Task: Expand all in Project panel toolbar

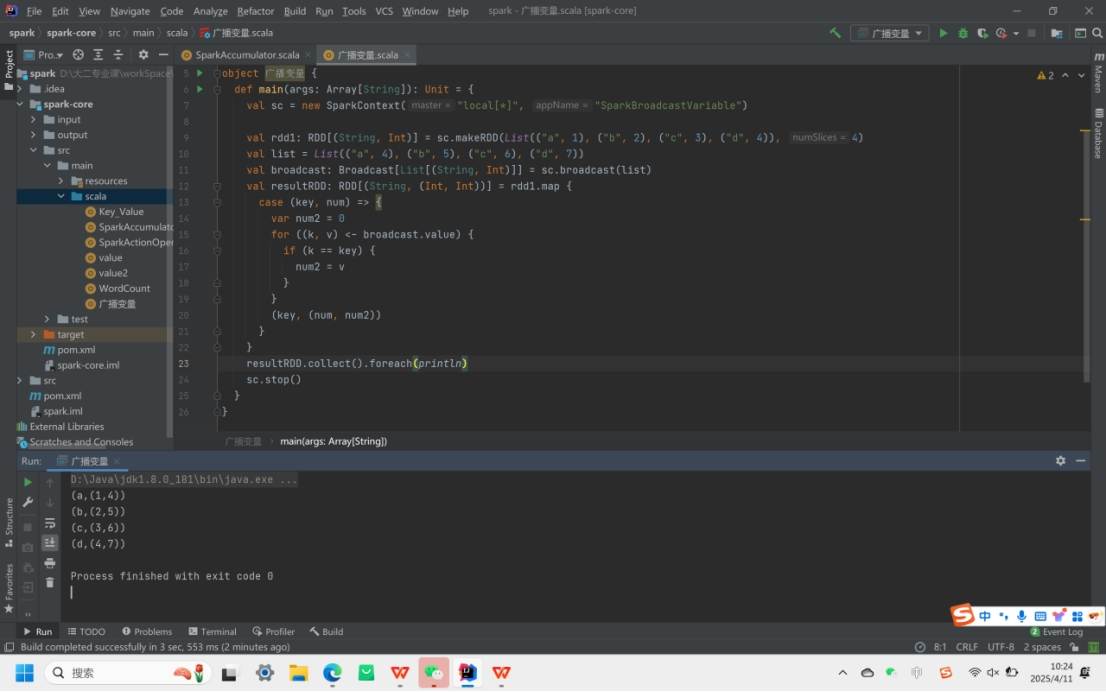Action: pyautogui.click(x=98, y=54)
